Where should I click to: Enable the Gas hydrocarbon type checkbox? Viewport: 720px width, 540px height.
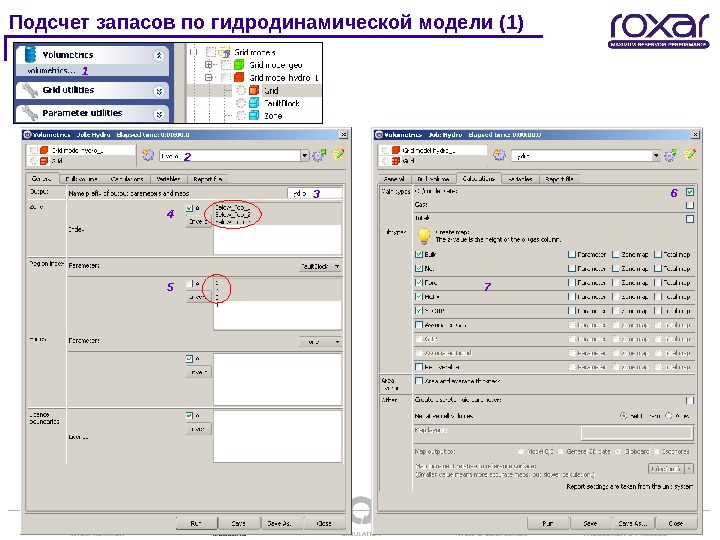click(x=690, y=205)
